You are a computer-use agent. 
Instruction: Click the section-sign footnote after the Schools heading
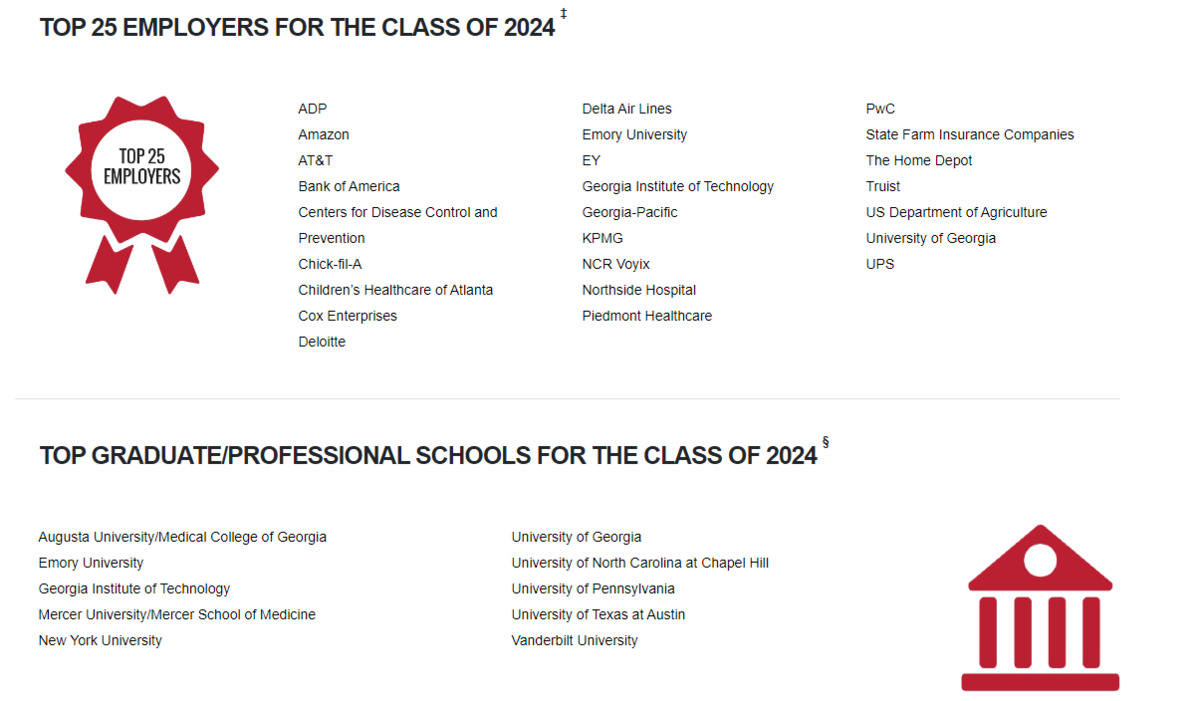(826, 442)
